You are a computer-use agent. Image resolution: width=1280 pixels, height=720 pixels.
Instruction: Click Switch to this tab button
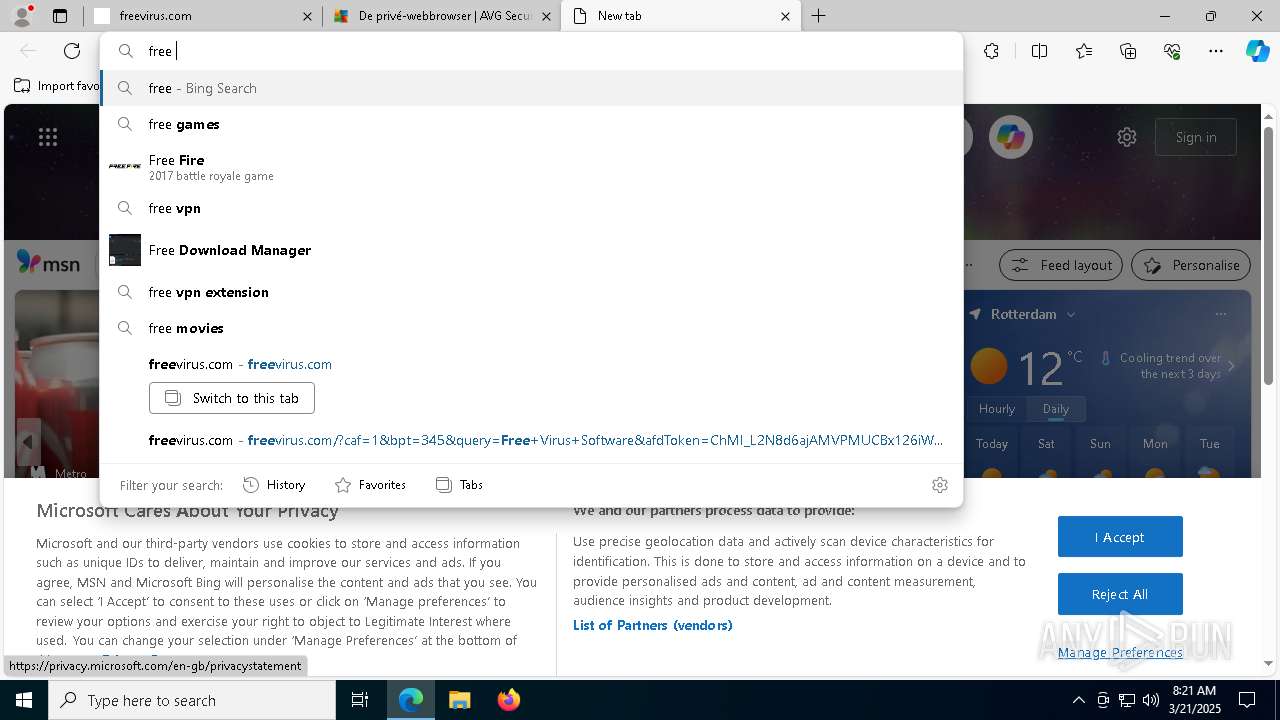tap(232, 398)
